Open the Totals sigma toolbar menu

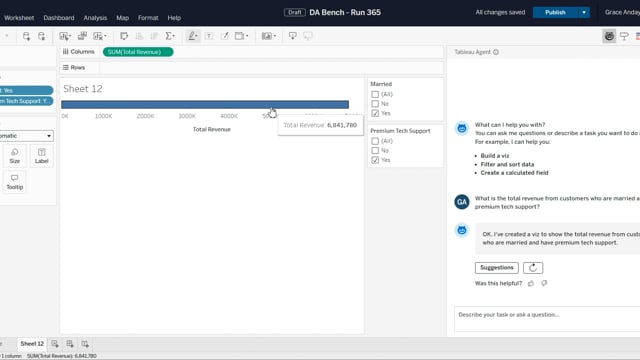tap(170, 36)
